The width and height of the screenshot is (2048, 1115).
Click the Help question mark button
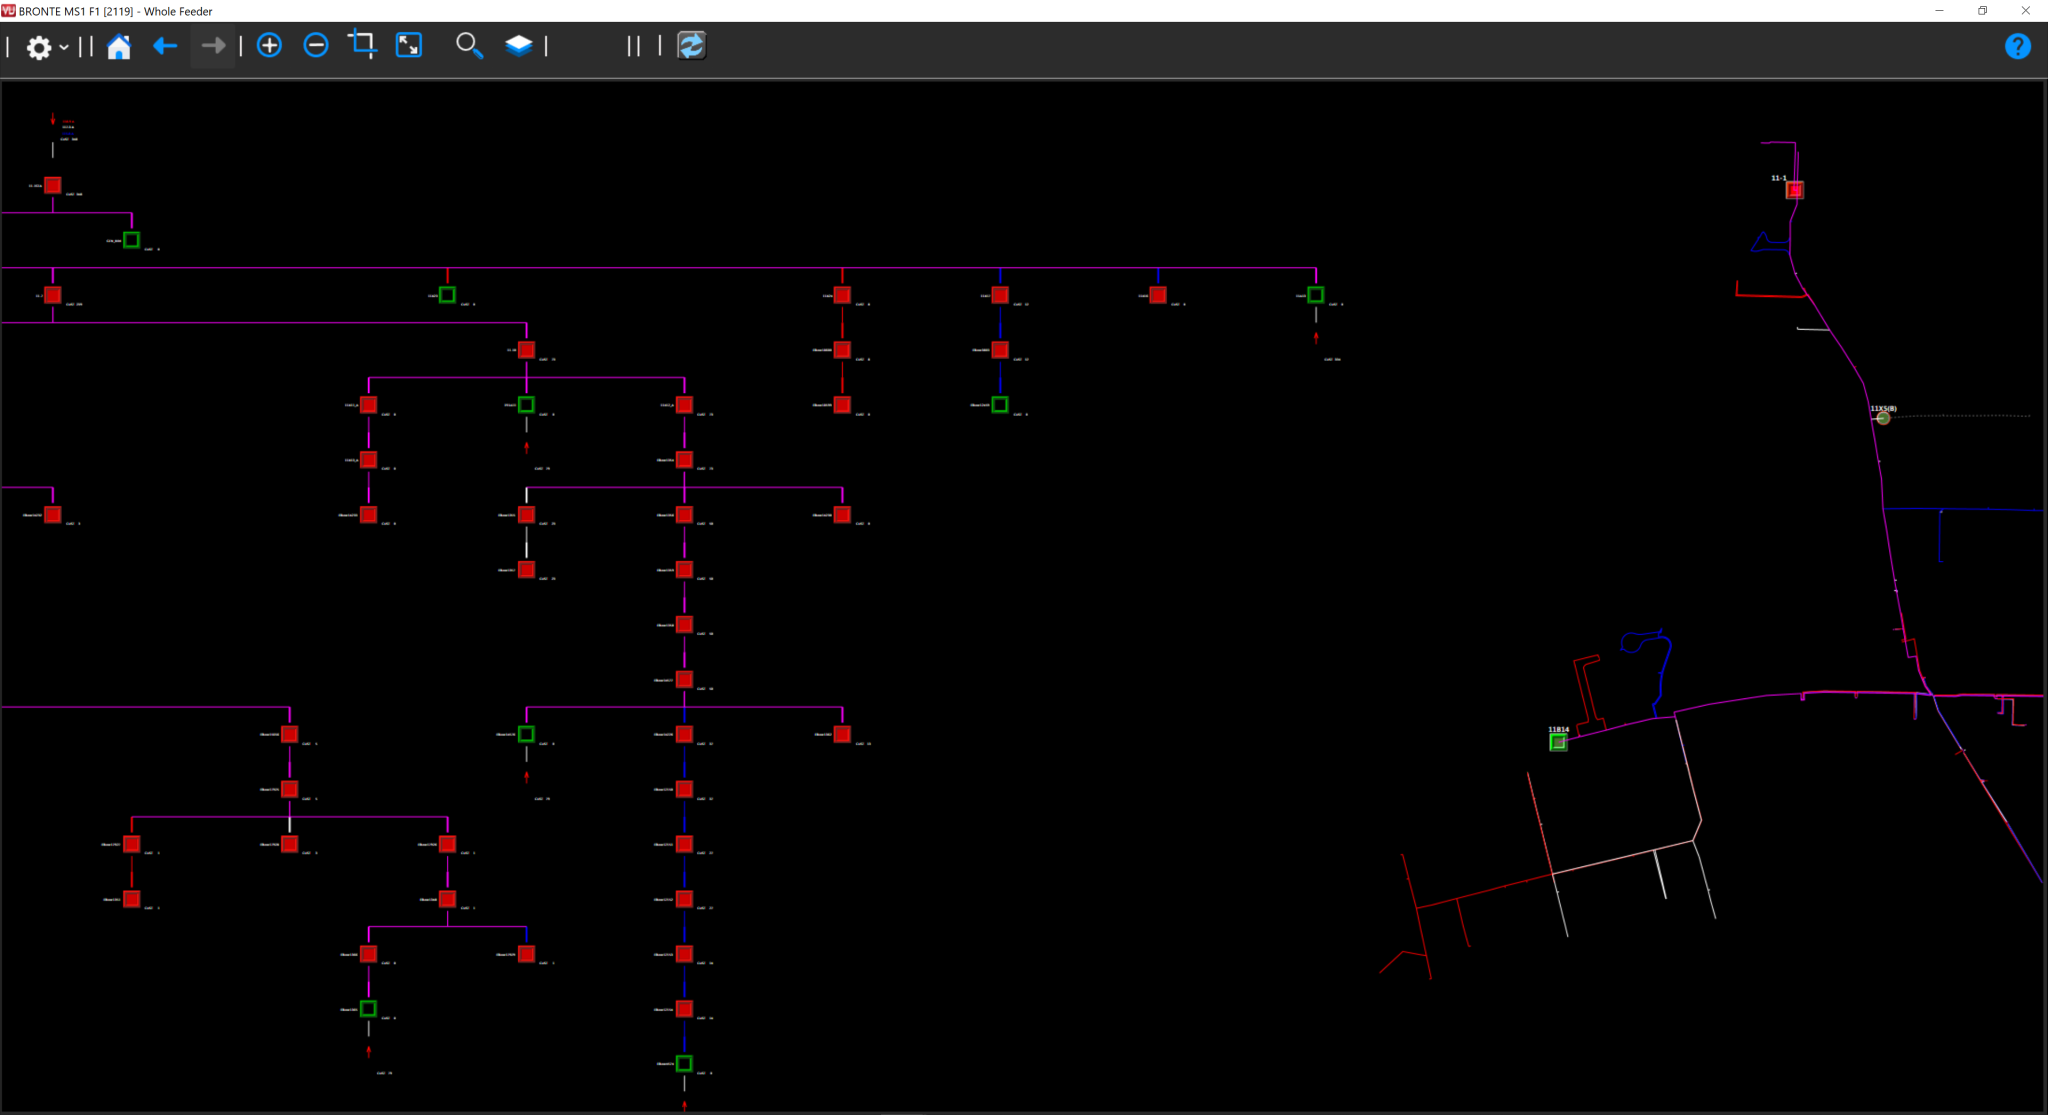coord(2018,46)
